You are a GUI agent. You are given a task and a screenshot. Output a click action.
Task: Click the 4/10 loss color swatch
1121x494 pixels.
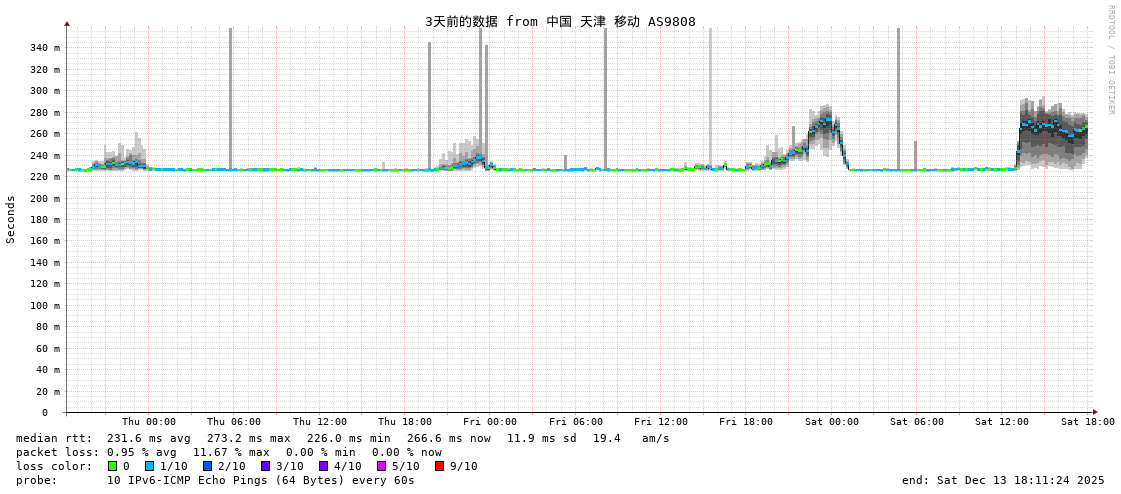tap(323, 466)
